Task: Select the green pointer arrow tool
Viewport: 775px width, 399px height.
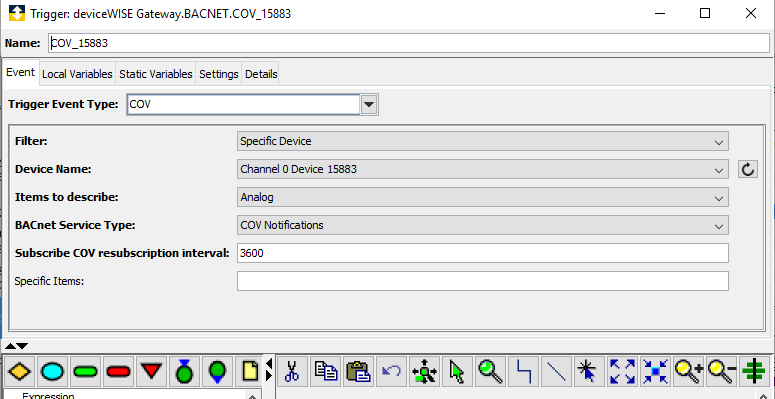Action: [458, 371]
